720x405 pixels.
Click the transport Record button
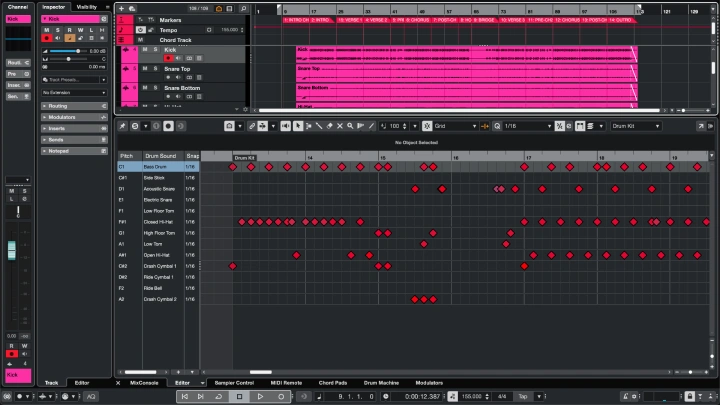(281, 396)
